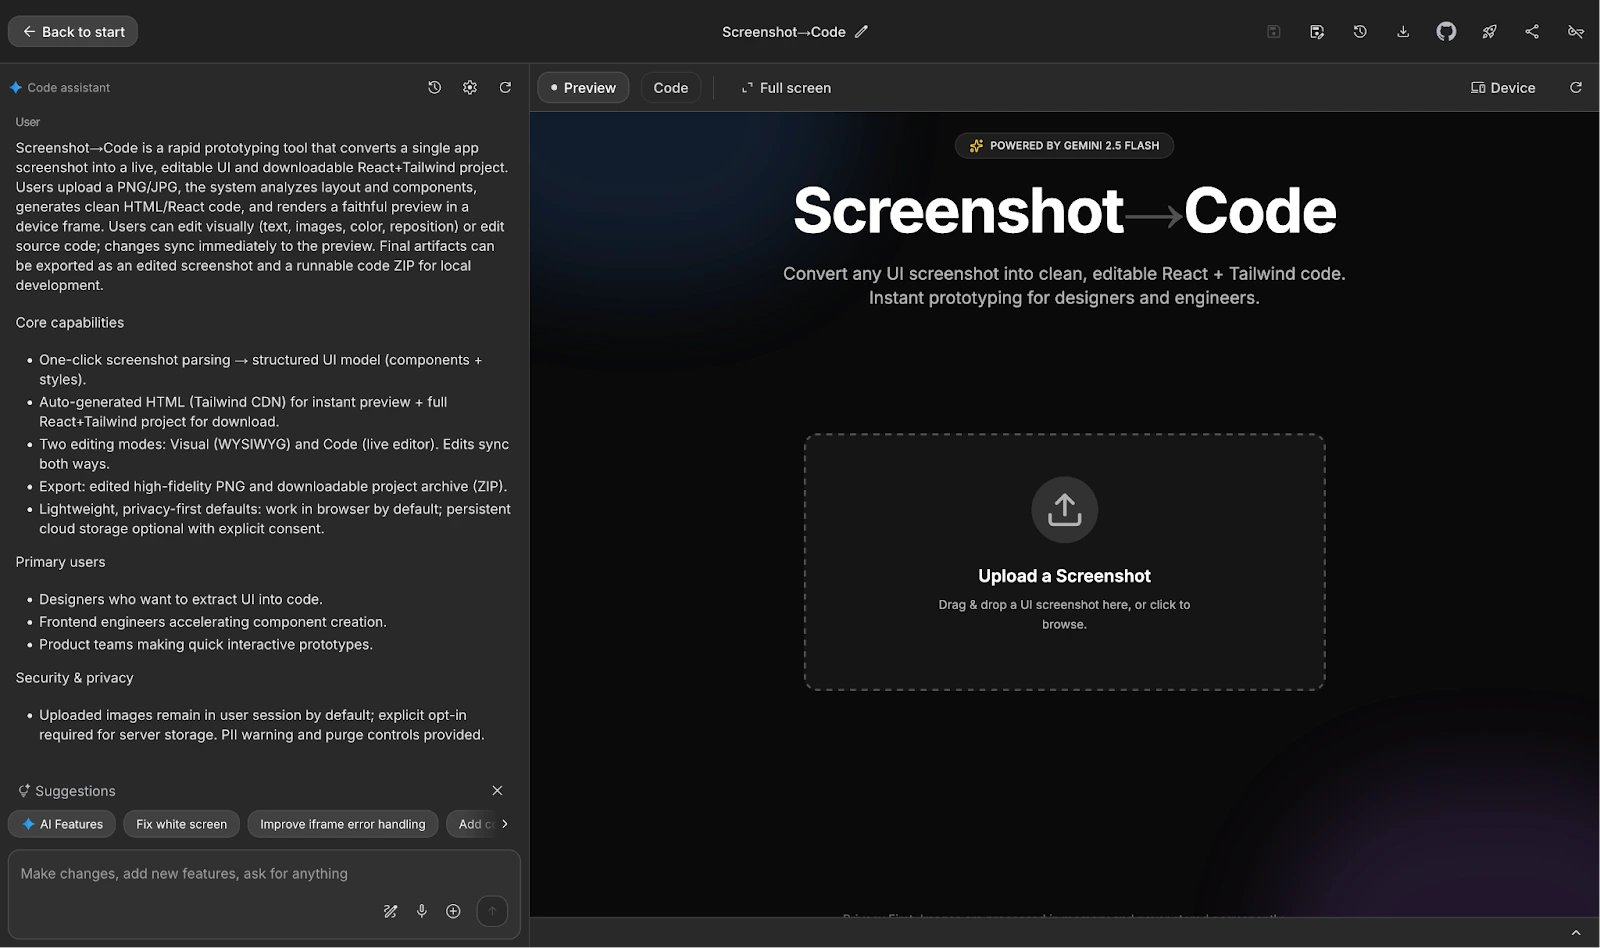Deploy the app via the rocket icon
The height and width of the screenshot is (948, 1600).
1489,31
